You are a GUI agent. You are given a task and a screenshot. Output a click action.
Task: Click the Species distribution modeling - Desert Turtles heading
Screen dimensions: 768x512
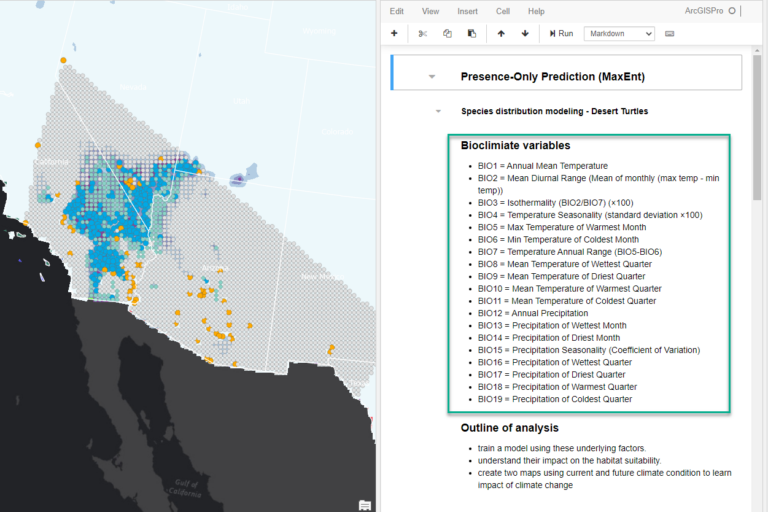pos(554,111)
